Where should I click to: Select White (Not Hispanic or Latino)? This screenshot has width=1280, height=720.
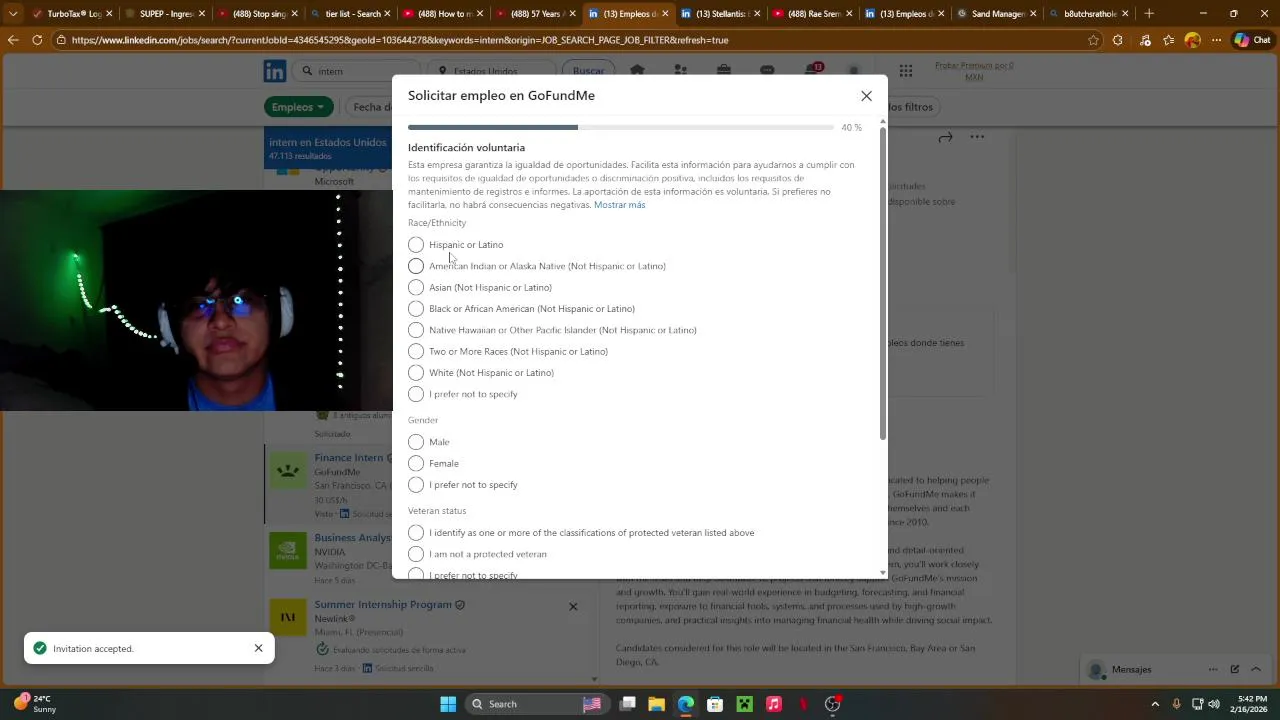point(416,373)
